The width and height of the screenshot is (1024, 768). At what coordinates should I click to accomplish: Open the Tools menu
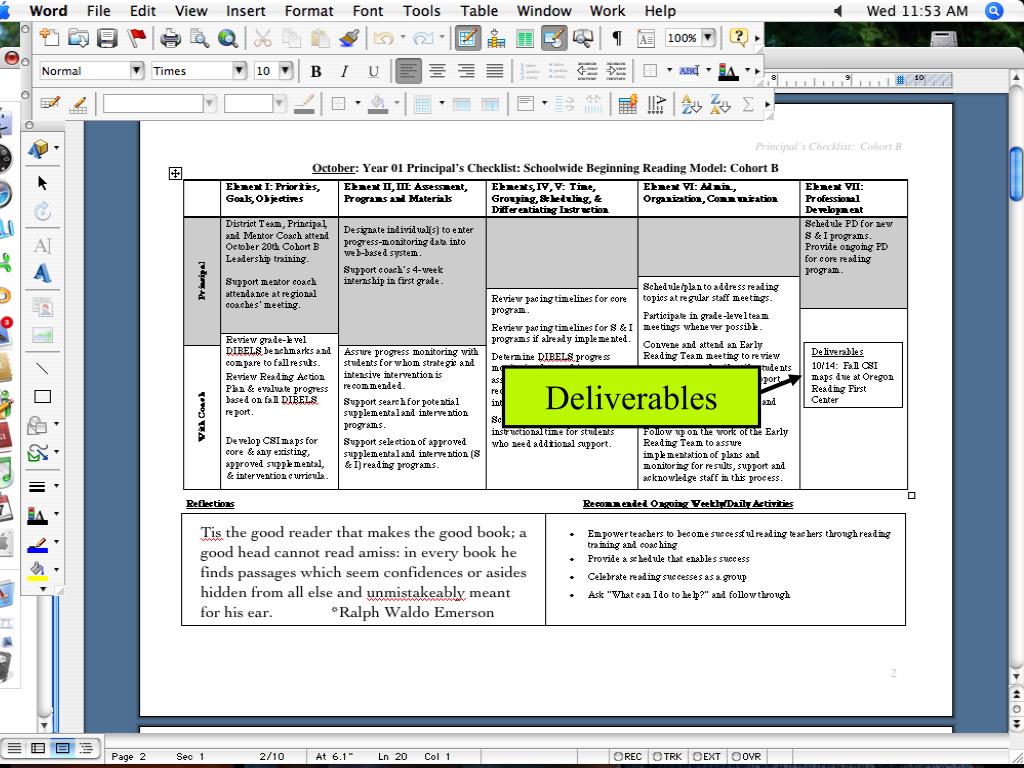point(421,11)
